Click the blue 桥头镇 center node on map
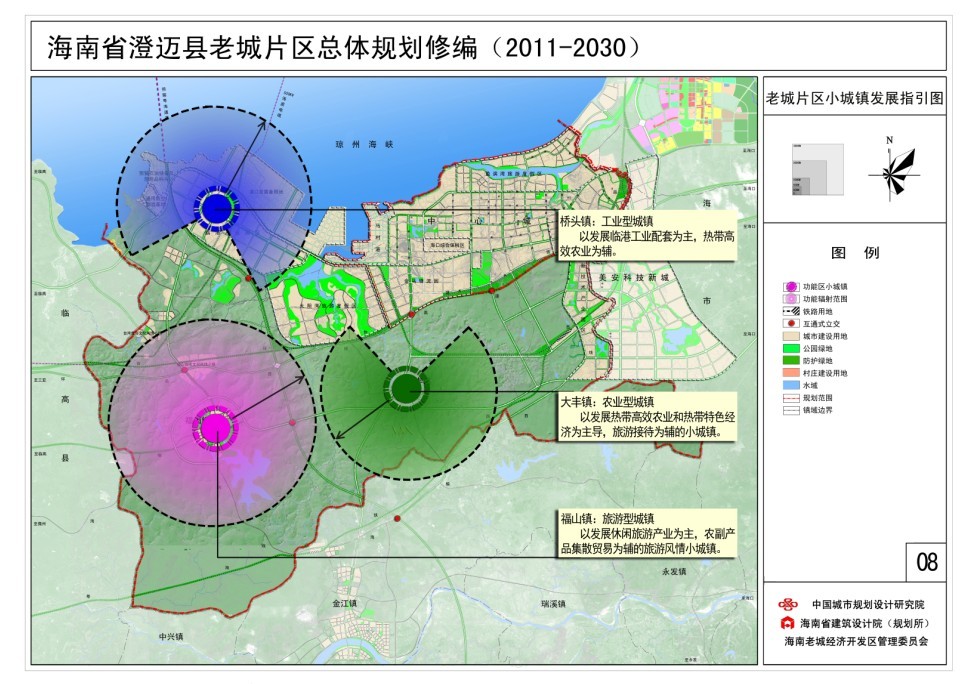This screenshot has width=978, height=684. [x=215, y=207]
